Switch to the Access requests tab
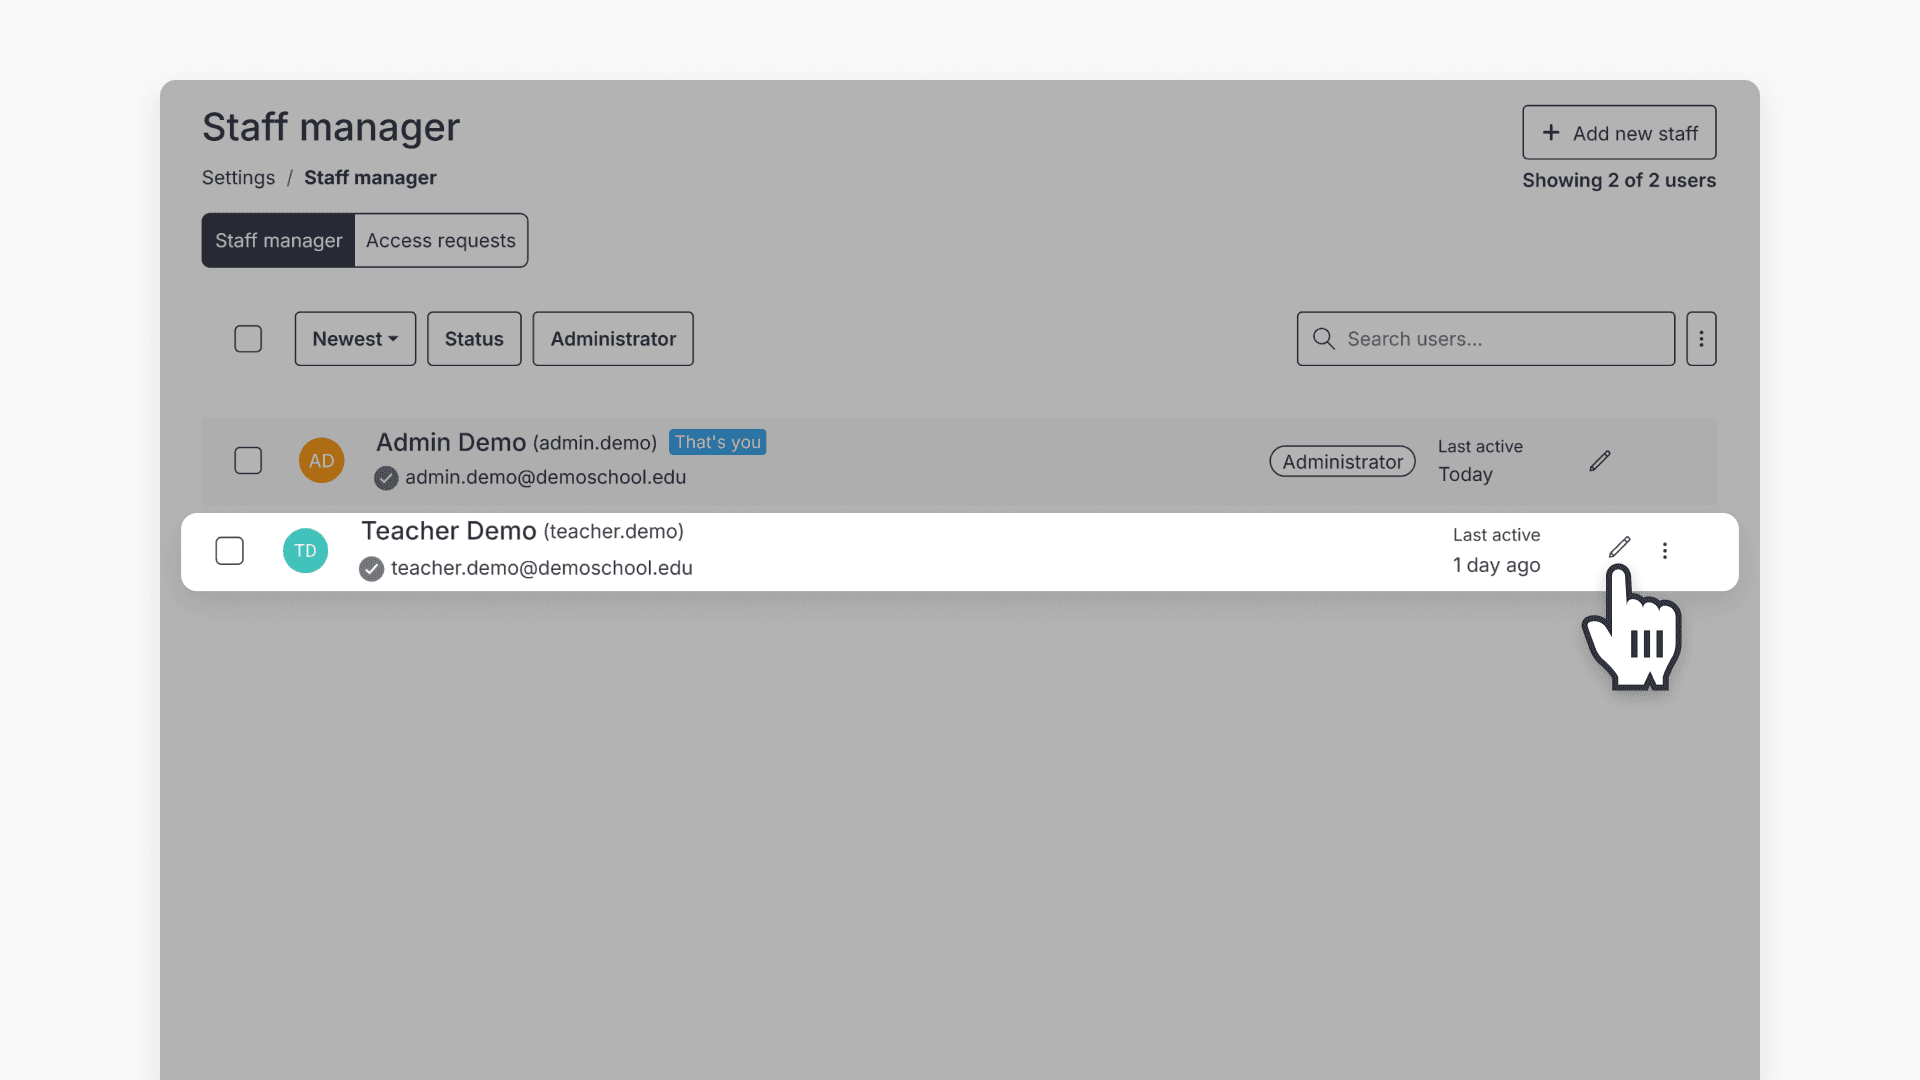This screenshot has height=1080, width=1920. click(x=440, y=240)
